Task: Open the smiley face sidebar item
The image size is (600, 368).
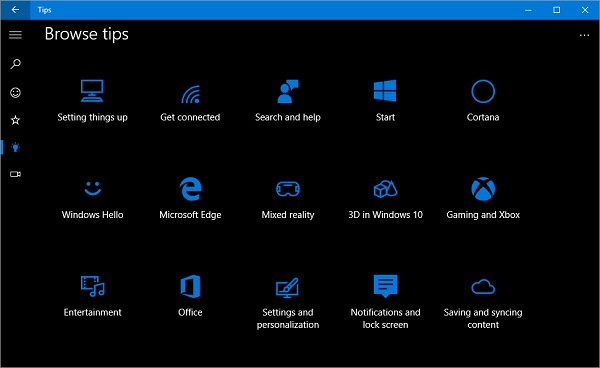Action: click(15, 93)
